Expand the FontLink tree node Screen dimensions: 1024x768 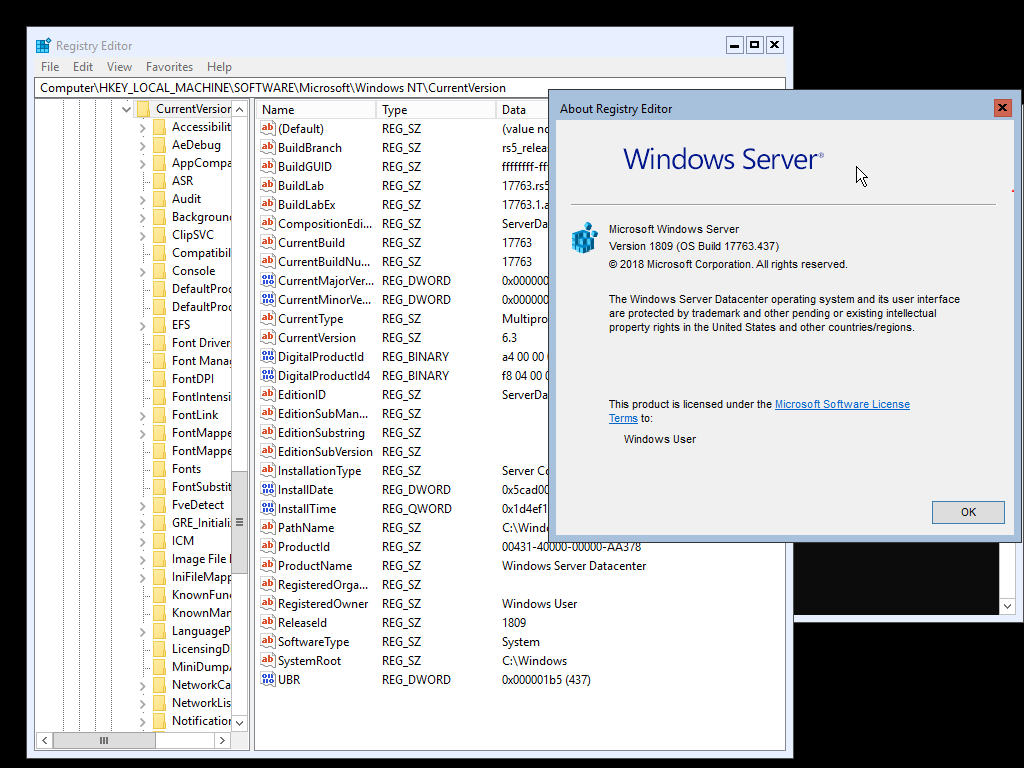[x=142, y=415]
